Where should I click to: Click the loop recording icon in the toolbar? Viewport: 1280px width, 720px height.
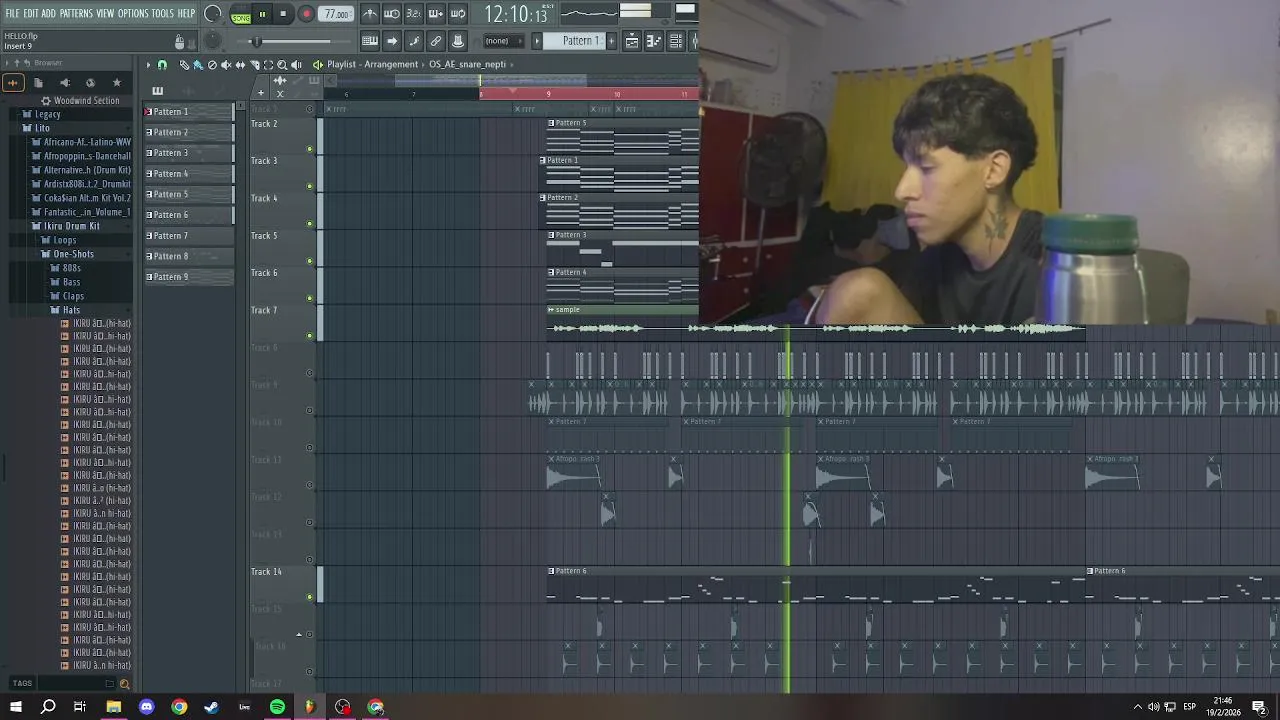tap(459, 13)
